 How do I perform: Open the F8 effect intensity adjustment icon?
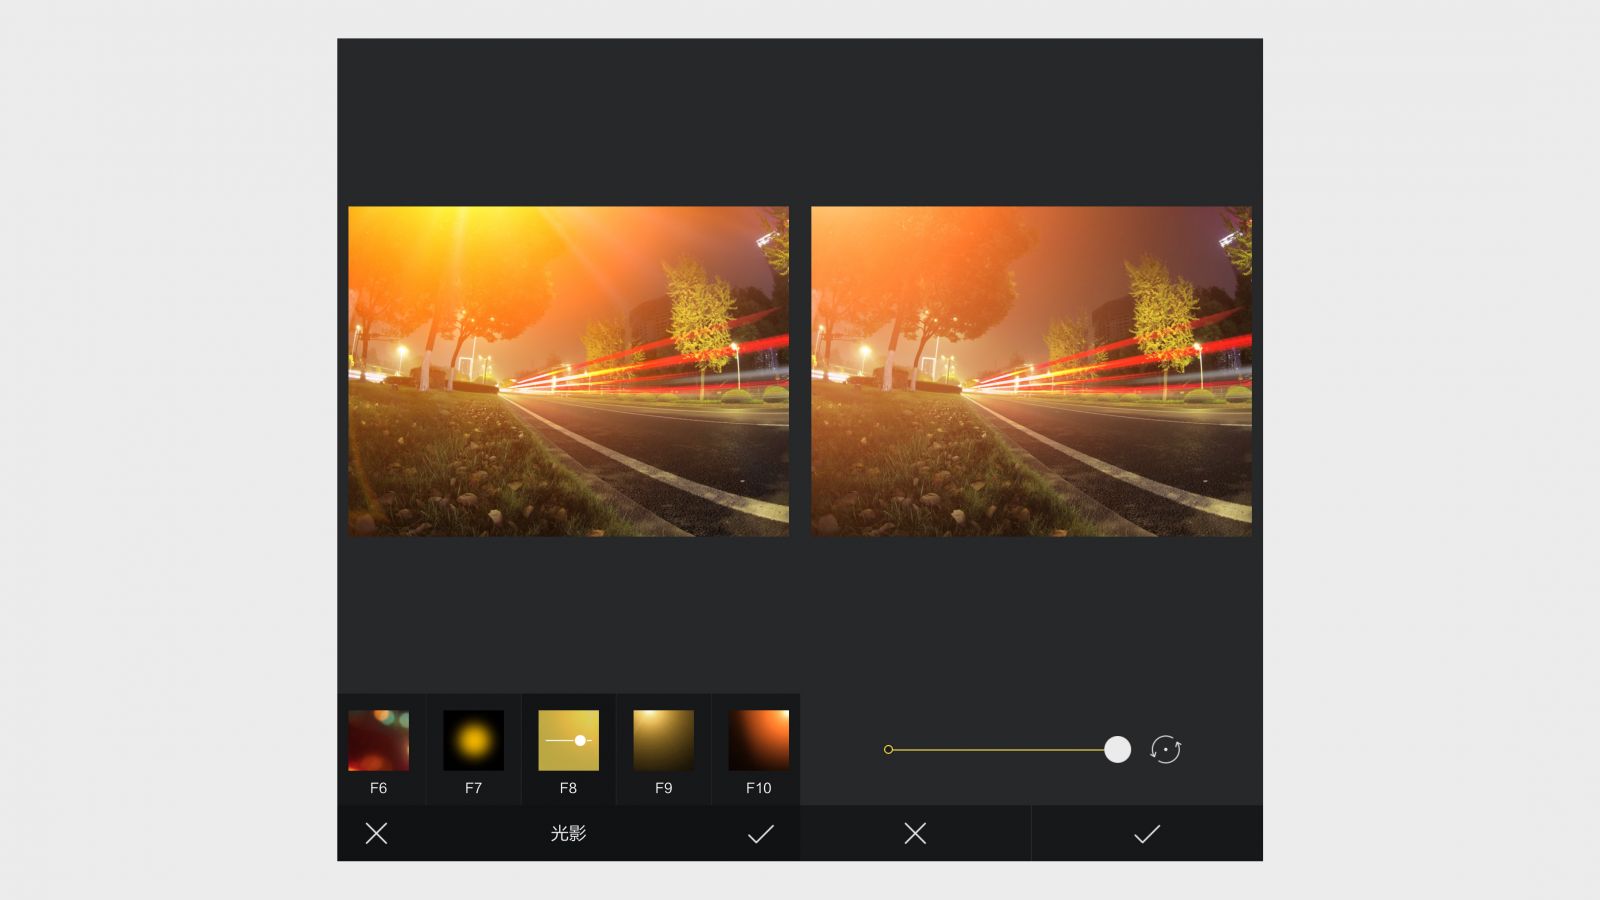[568, 740]
